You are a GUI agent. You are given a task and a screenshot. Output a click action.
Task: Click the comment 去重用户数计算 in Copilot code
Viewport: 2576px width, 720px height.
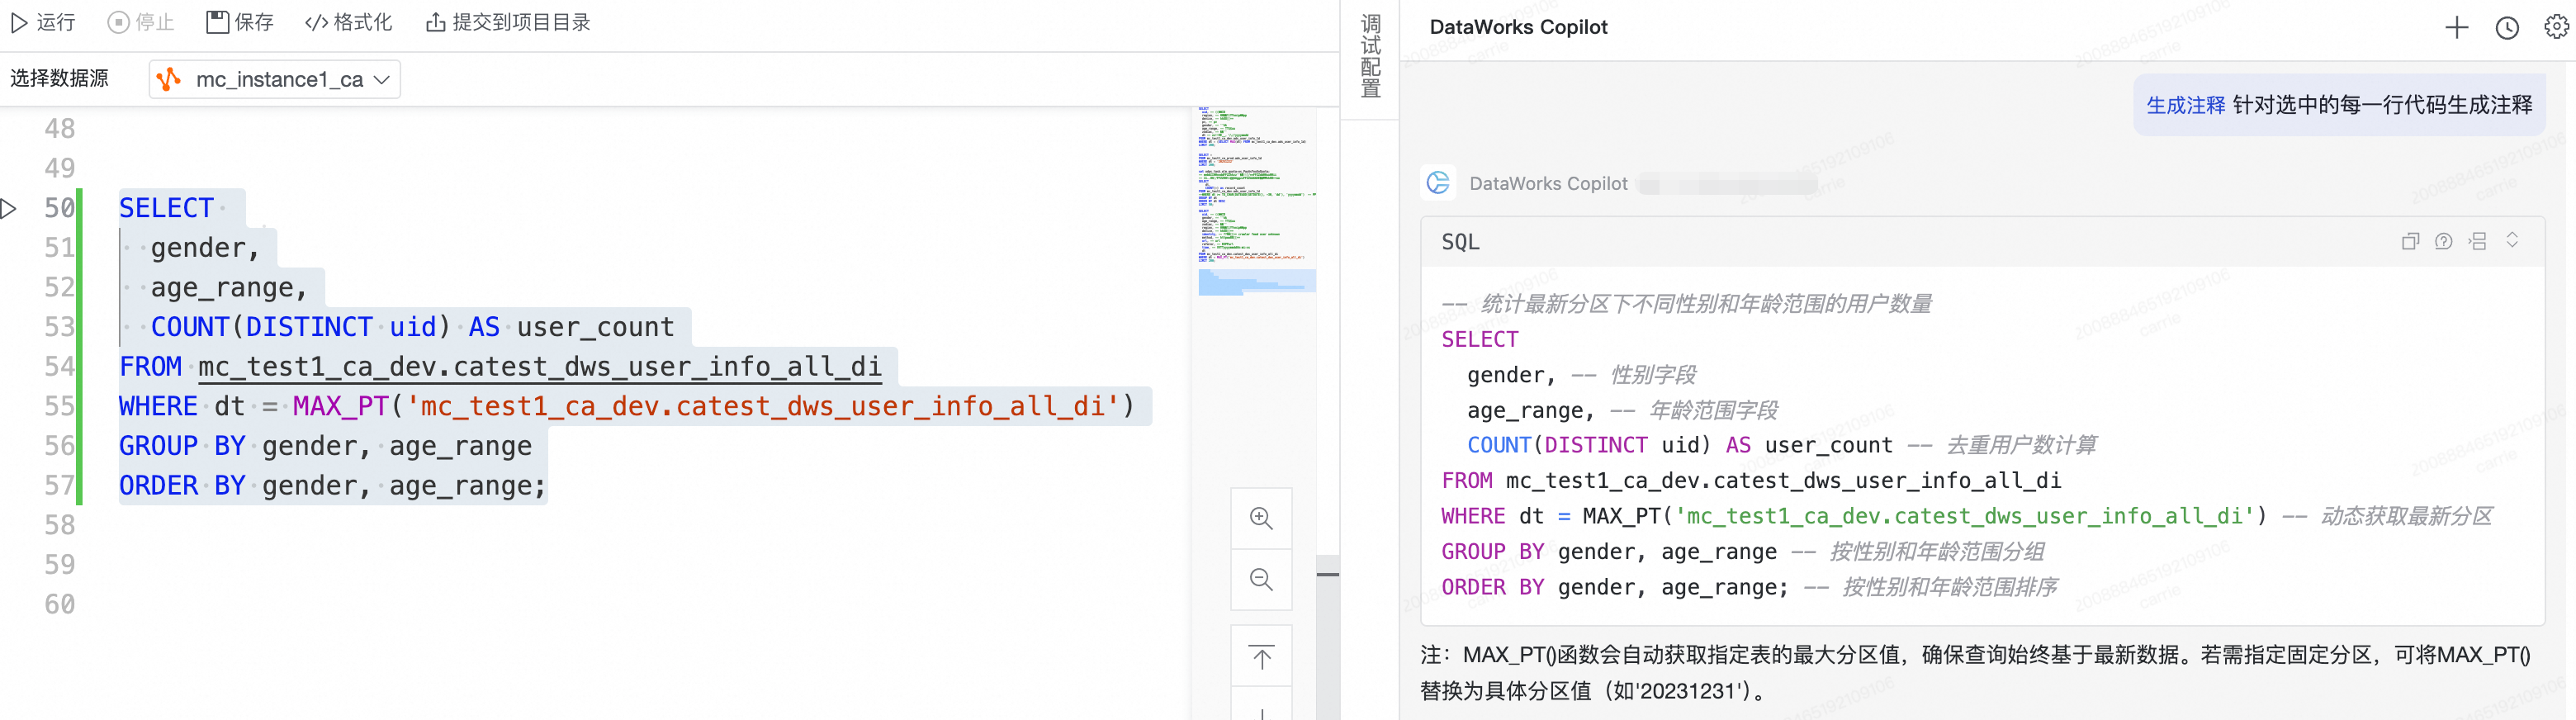tap(2021, 445)
